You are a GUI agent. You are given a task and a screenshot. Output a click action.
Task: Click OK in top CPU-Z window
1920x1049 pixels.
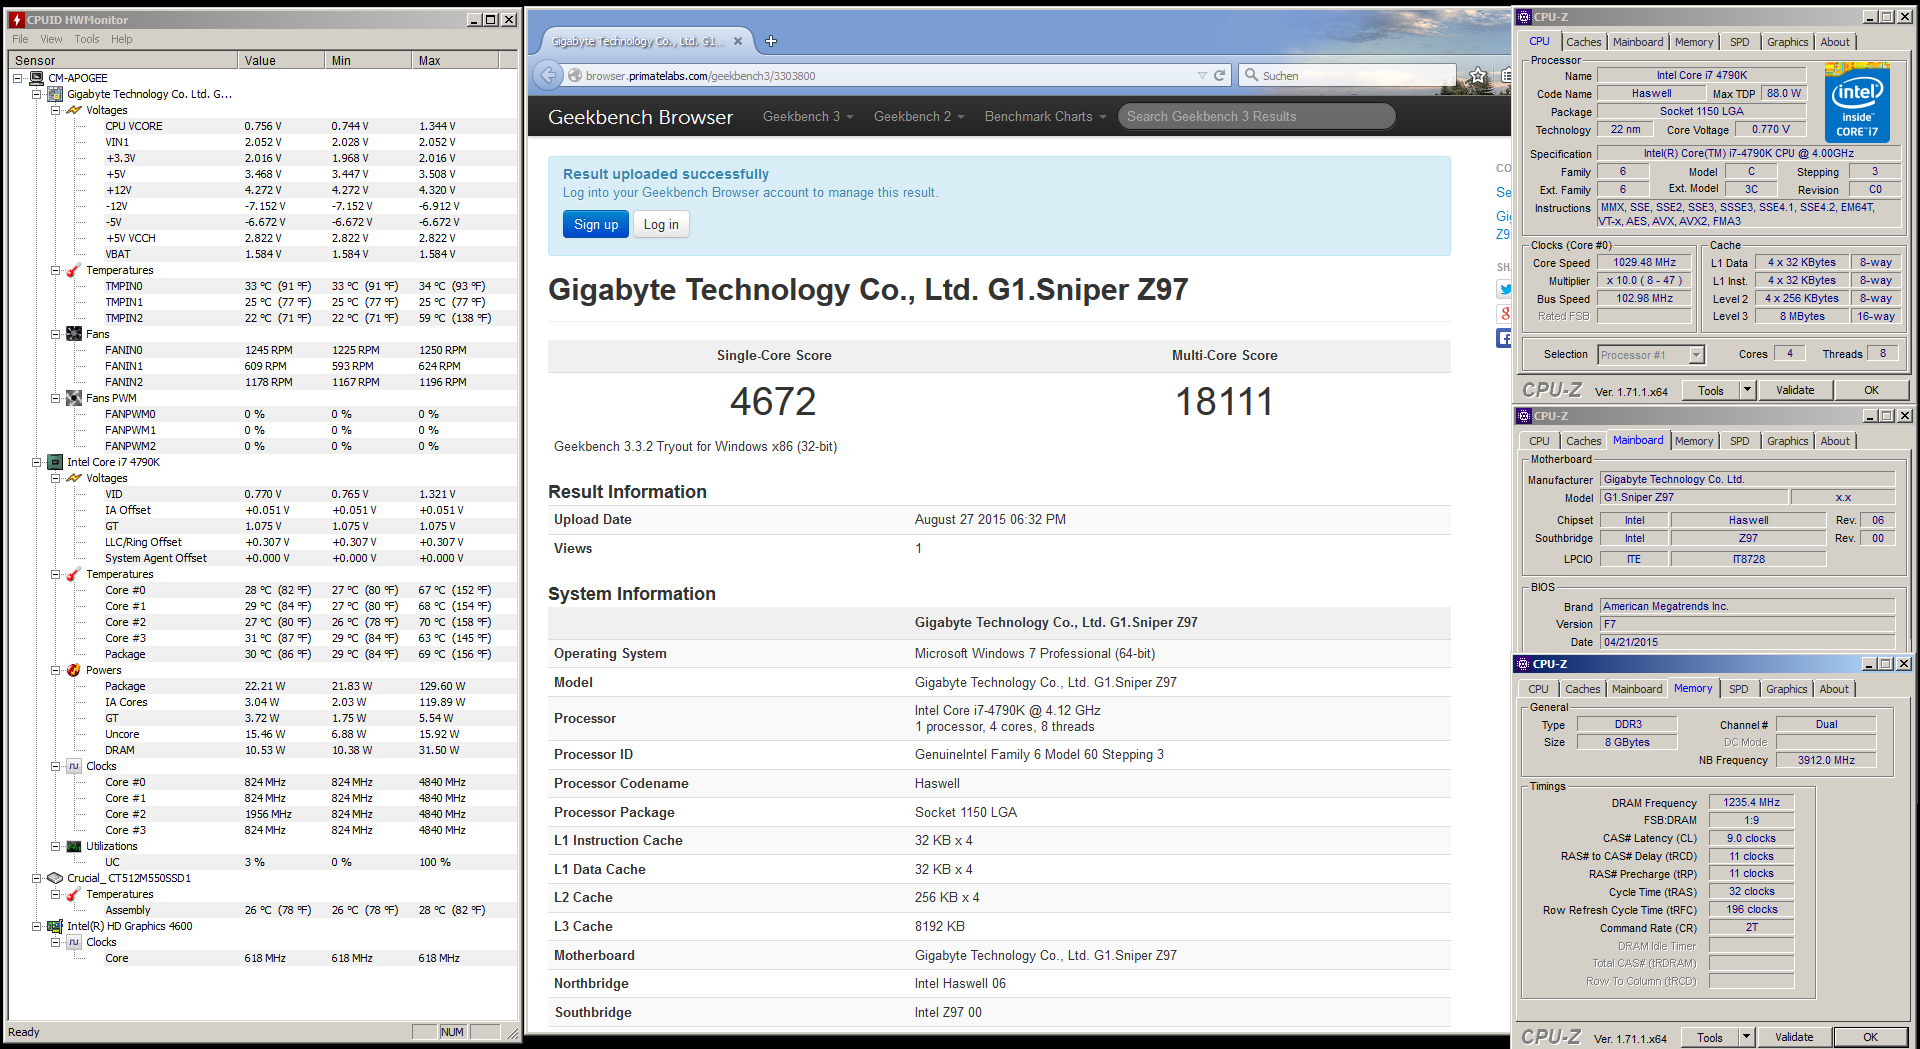tap(1871, 390)
